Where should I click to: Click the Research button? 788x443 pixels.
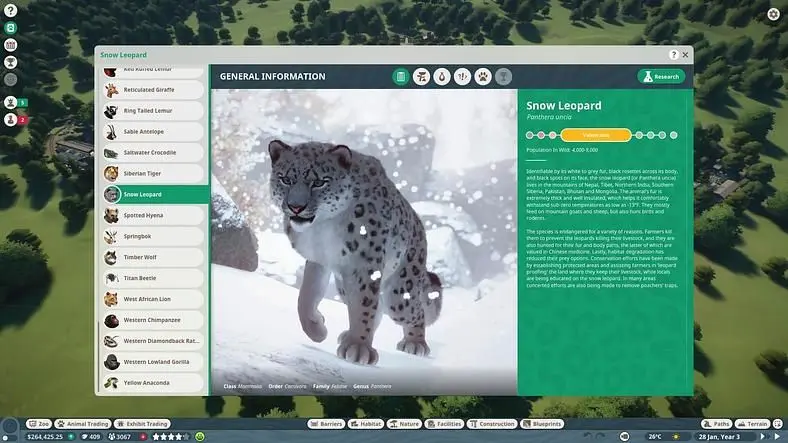pos(661,76)
